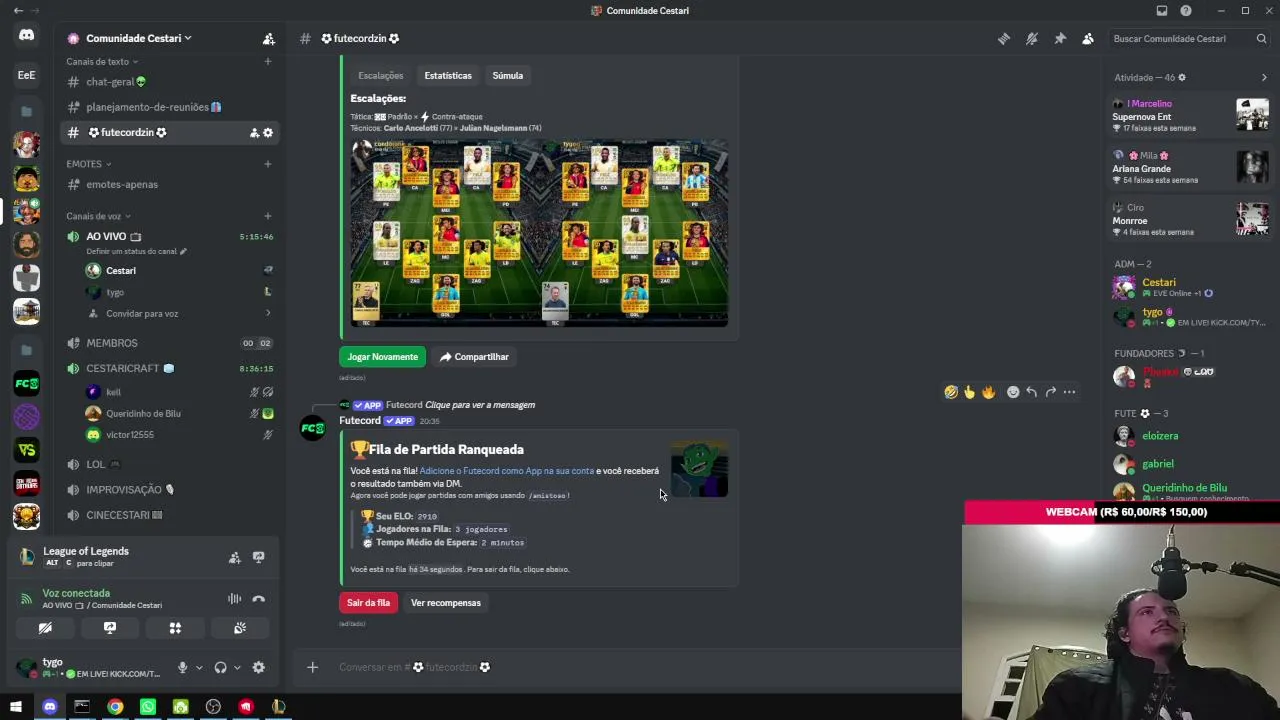Mute the microphone
Screen dimensions: 1280x720
coord(182,668)
